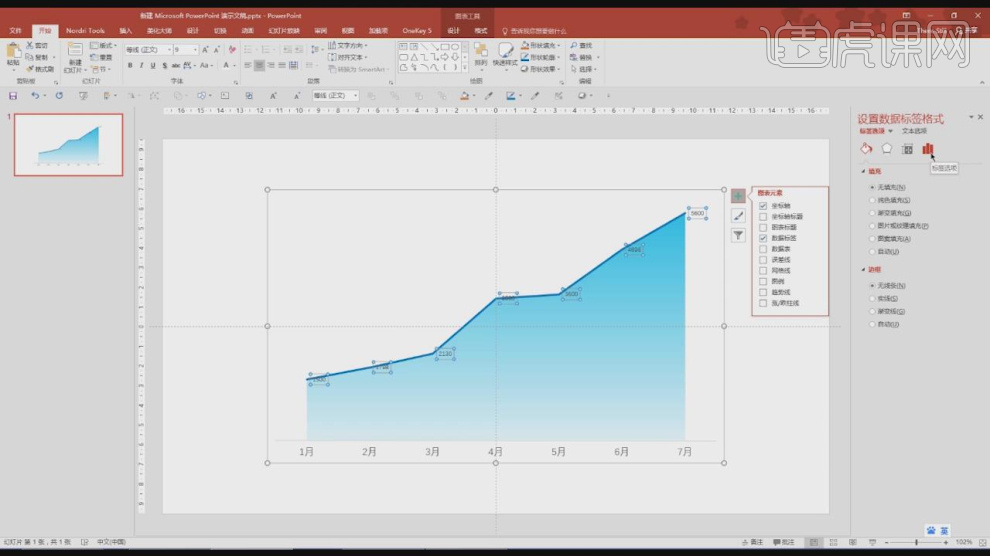990x556 pixels.
Task: Click Tell me what to do box
Action: click(x=534, y=31)
